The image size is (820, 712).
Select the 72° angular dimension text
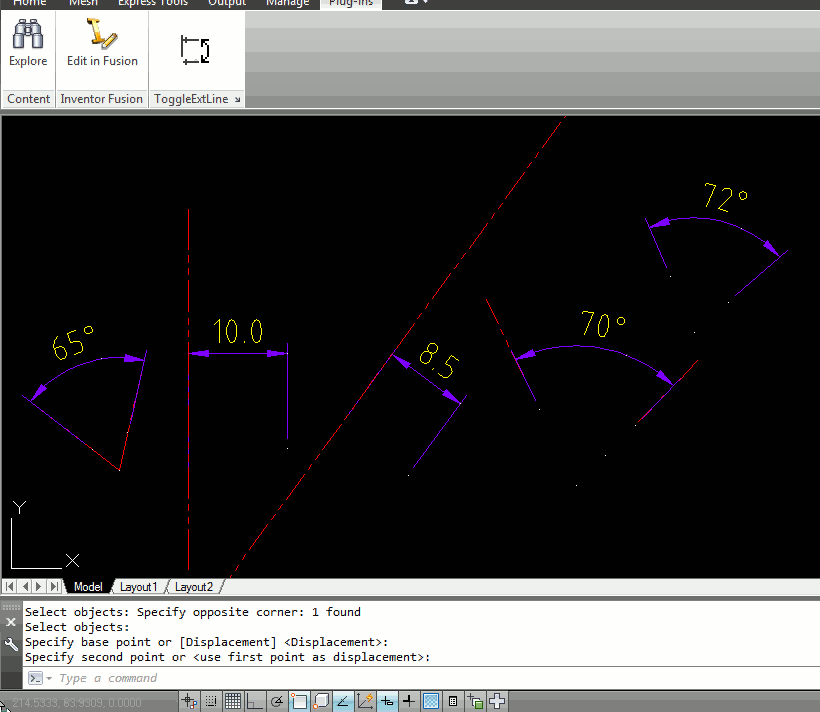click(x=726, y=197)
